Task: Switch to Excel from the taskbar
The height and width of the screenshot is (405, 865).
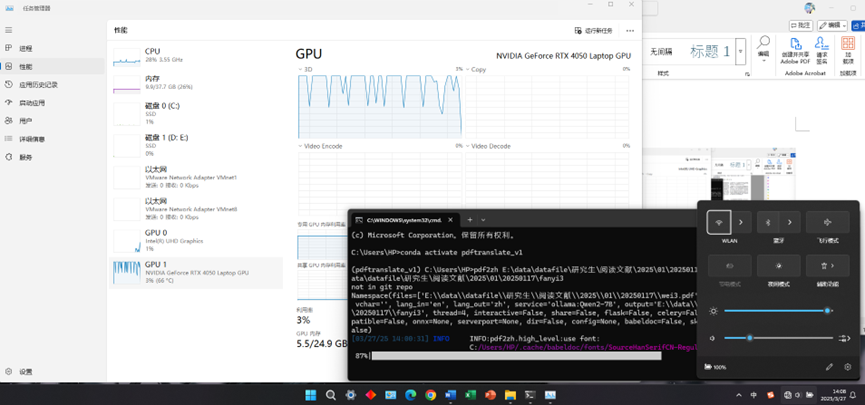Action: click(x=470, y=395)
